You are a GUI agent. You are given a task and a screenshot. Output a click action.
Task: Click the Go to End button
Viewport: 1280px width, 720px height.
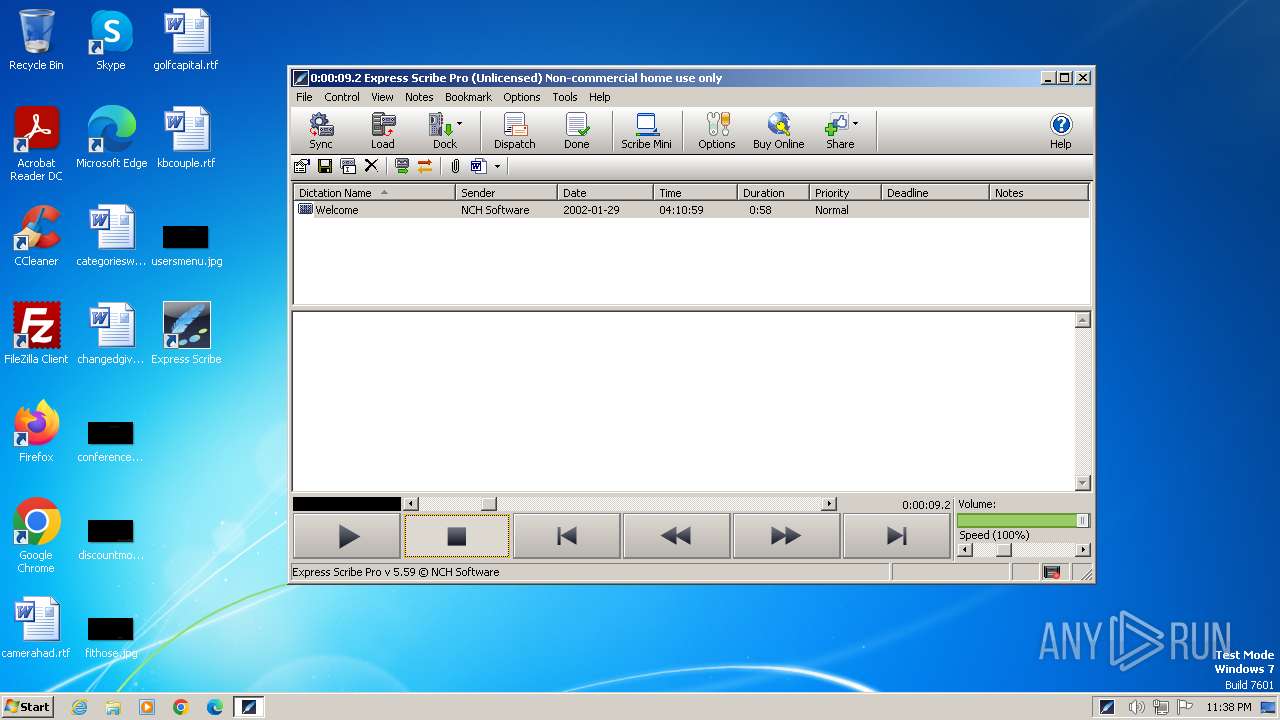click(897, 537)
